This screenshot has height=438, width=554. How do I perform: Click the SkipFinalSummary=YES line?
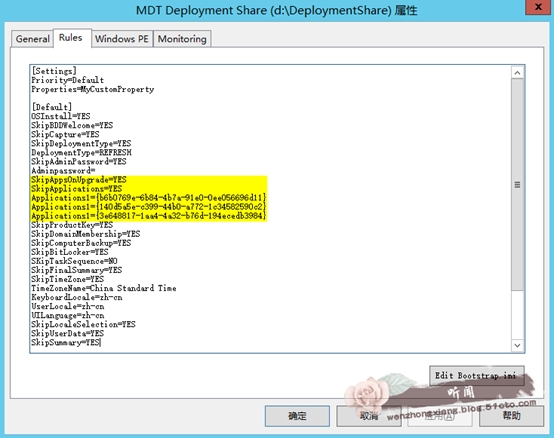click(77, 270)
